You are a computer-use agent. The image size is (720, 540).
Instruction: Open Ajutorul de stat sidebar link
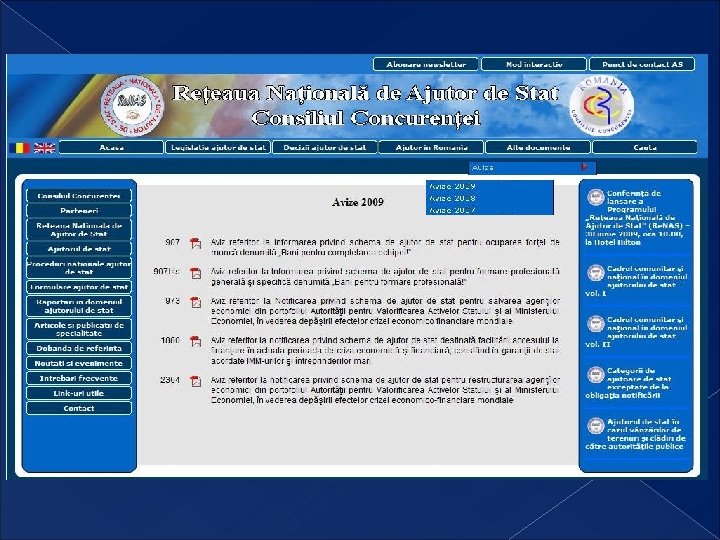[x=79, y=249]
